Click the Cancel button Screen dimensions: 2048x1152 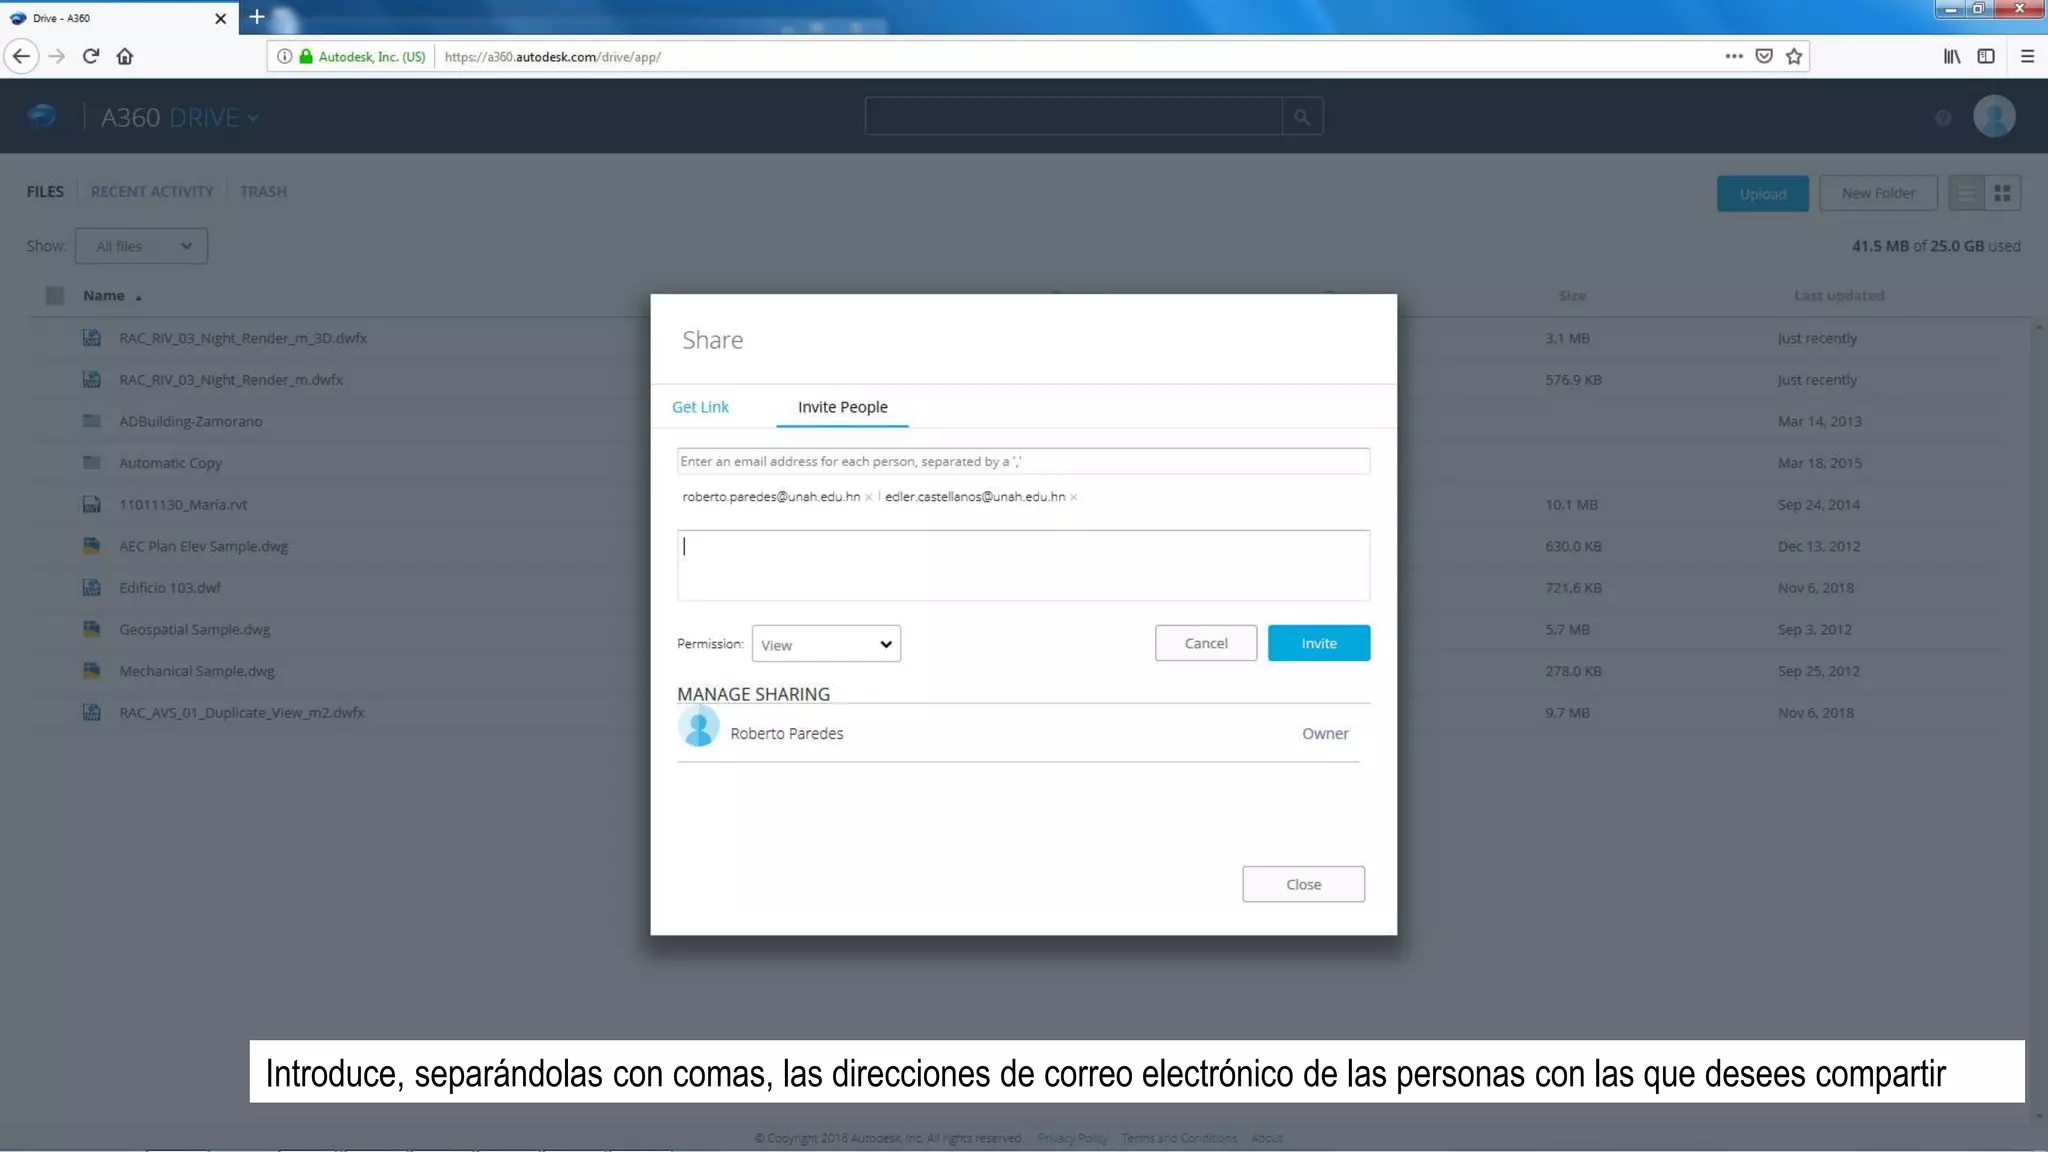tap(1206, 643)
